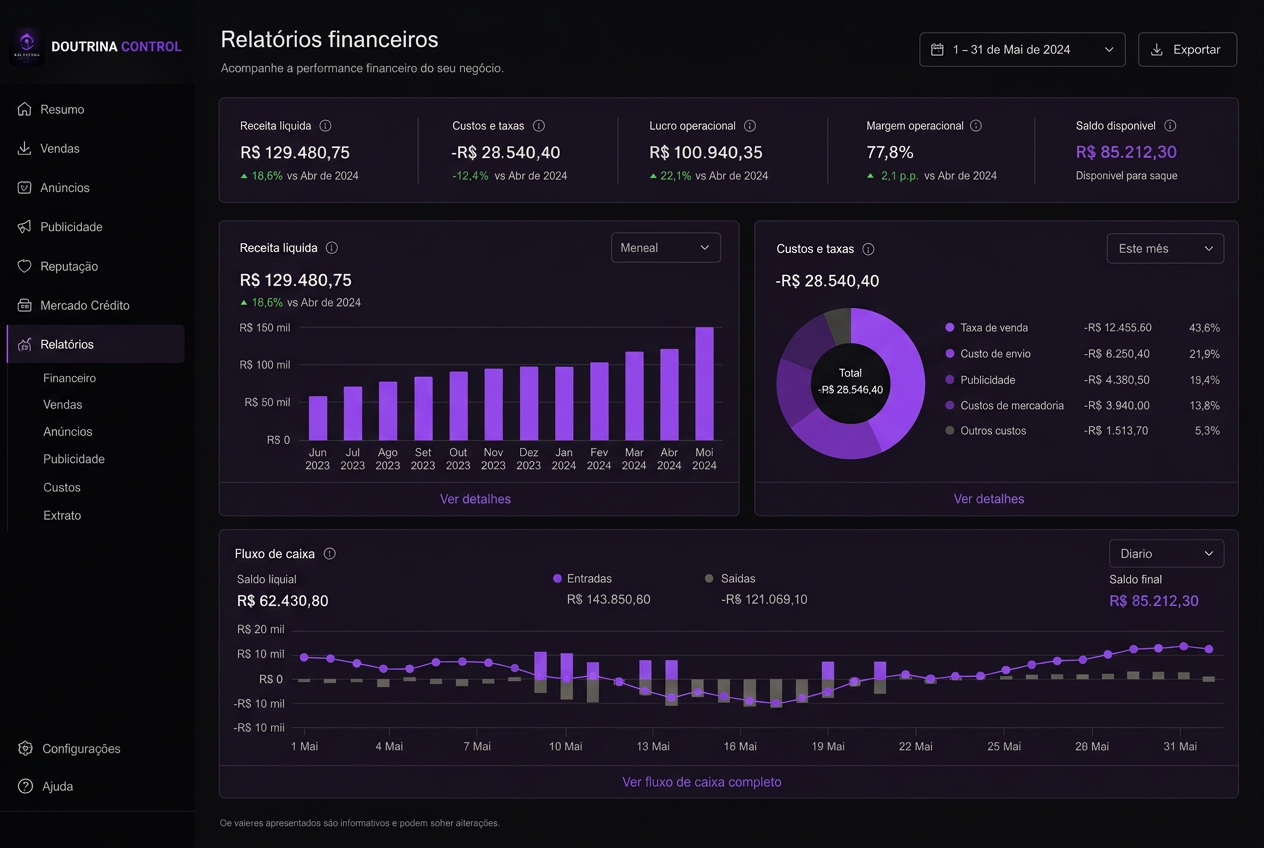Click the Lucro operacional value R$ 100.940,35

click(x=706, y=152)
